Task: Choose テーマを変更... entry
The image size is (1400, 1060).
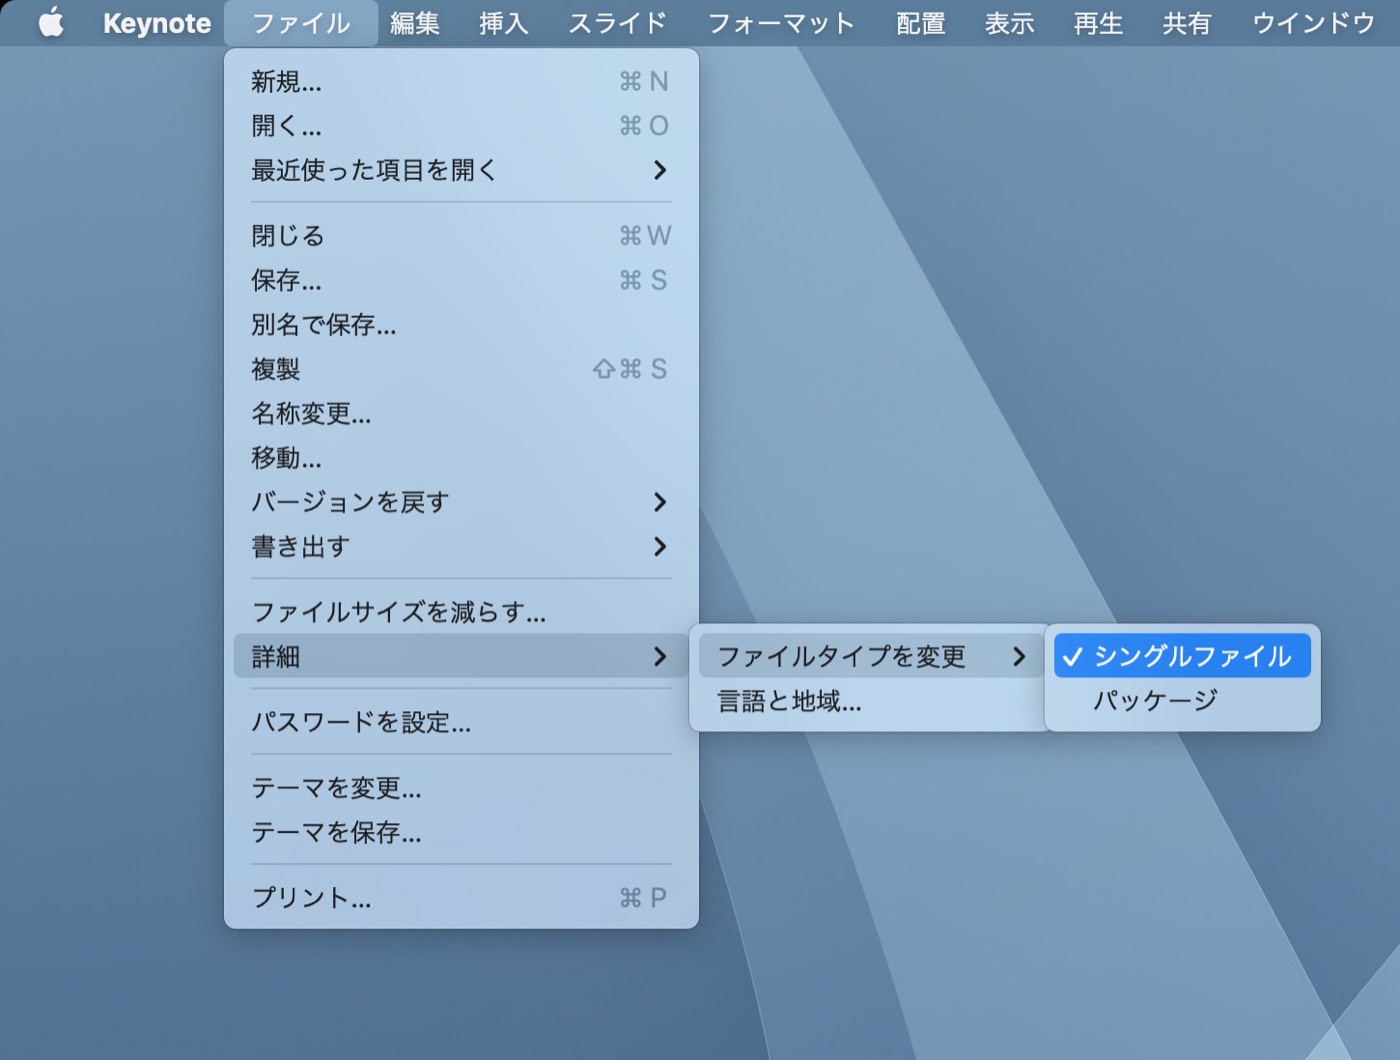Action: click(461, 788)
